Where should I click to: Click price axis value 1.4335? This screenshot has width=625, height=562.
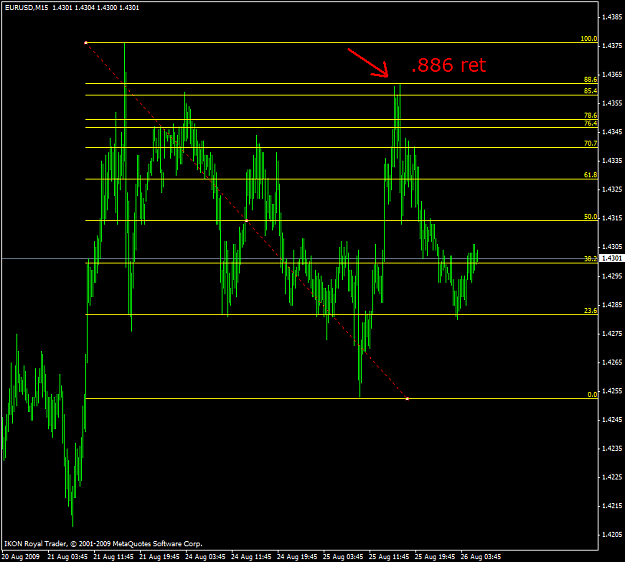click(612, 161)
